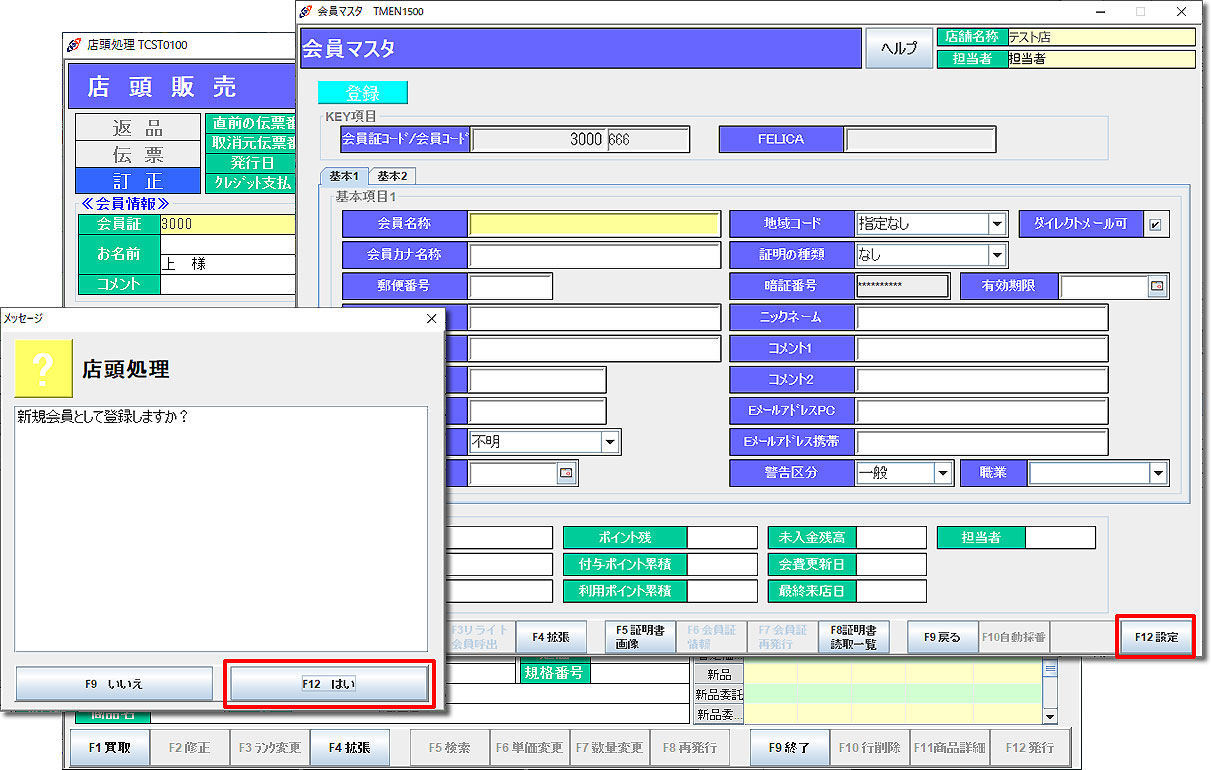This screenshot has height=770, width=1211.
Task: Click the product list scrollbar down arrow
Action: click(x=1049, y=716)
